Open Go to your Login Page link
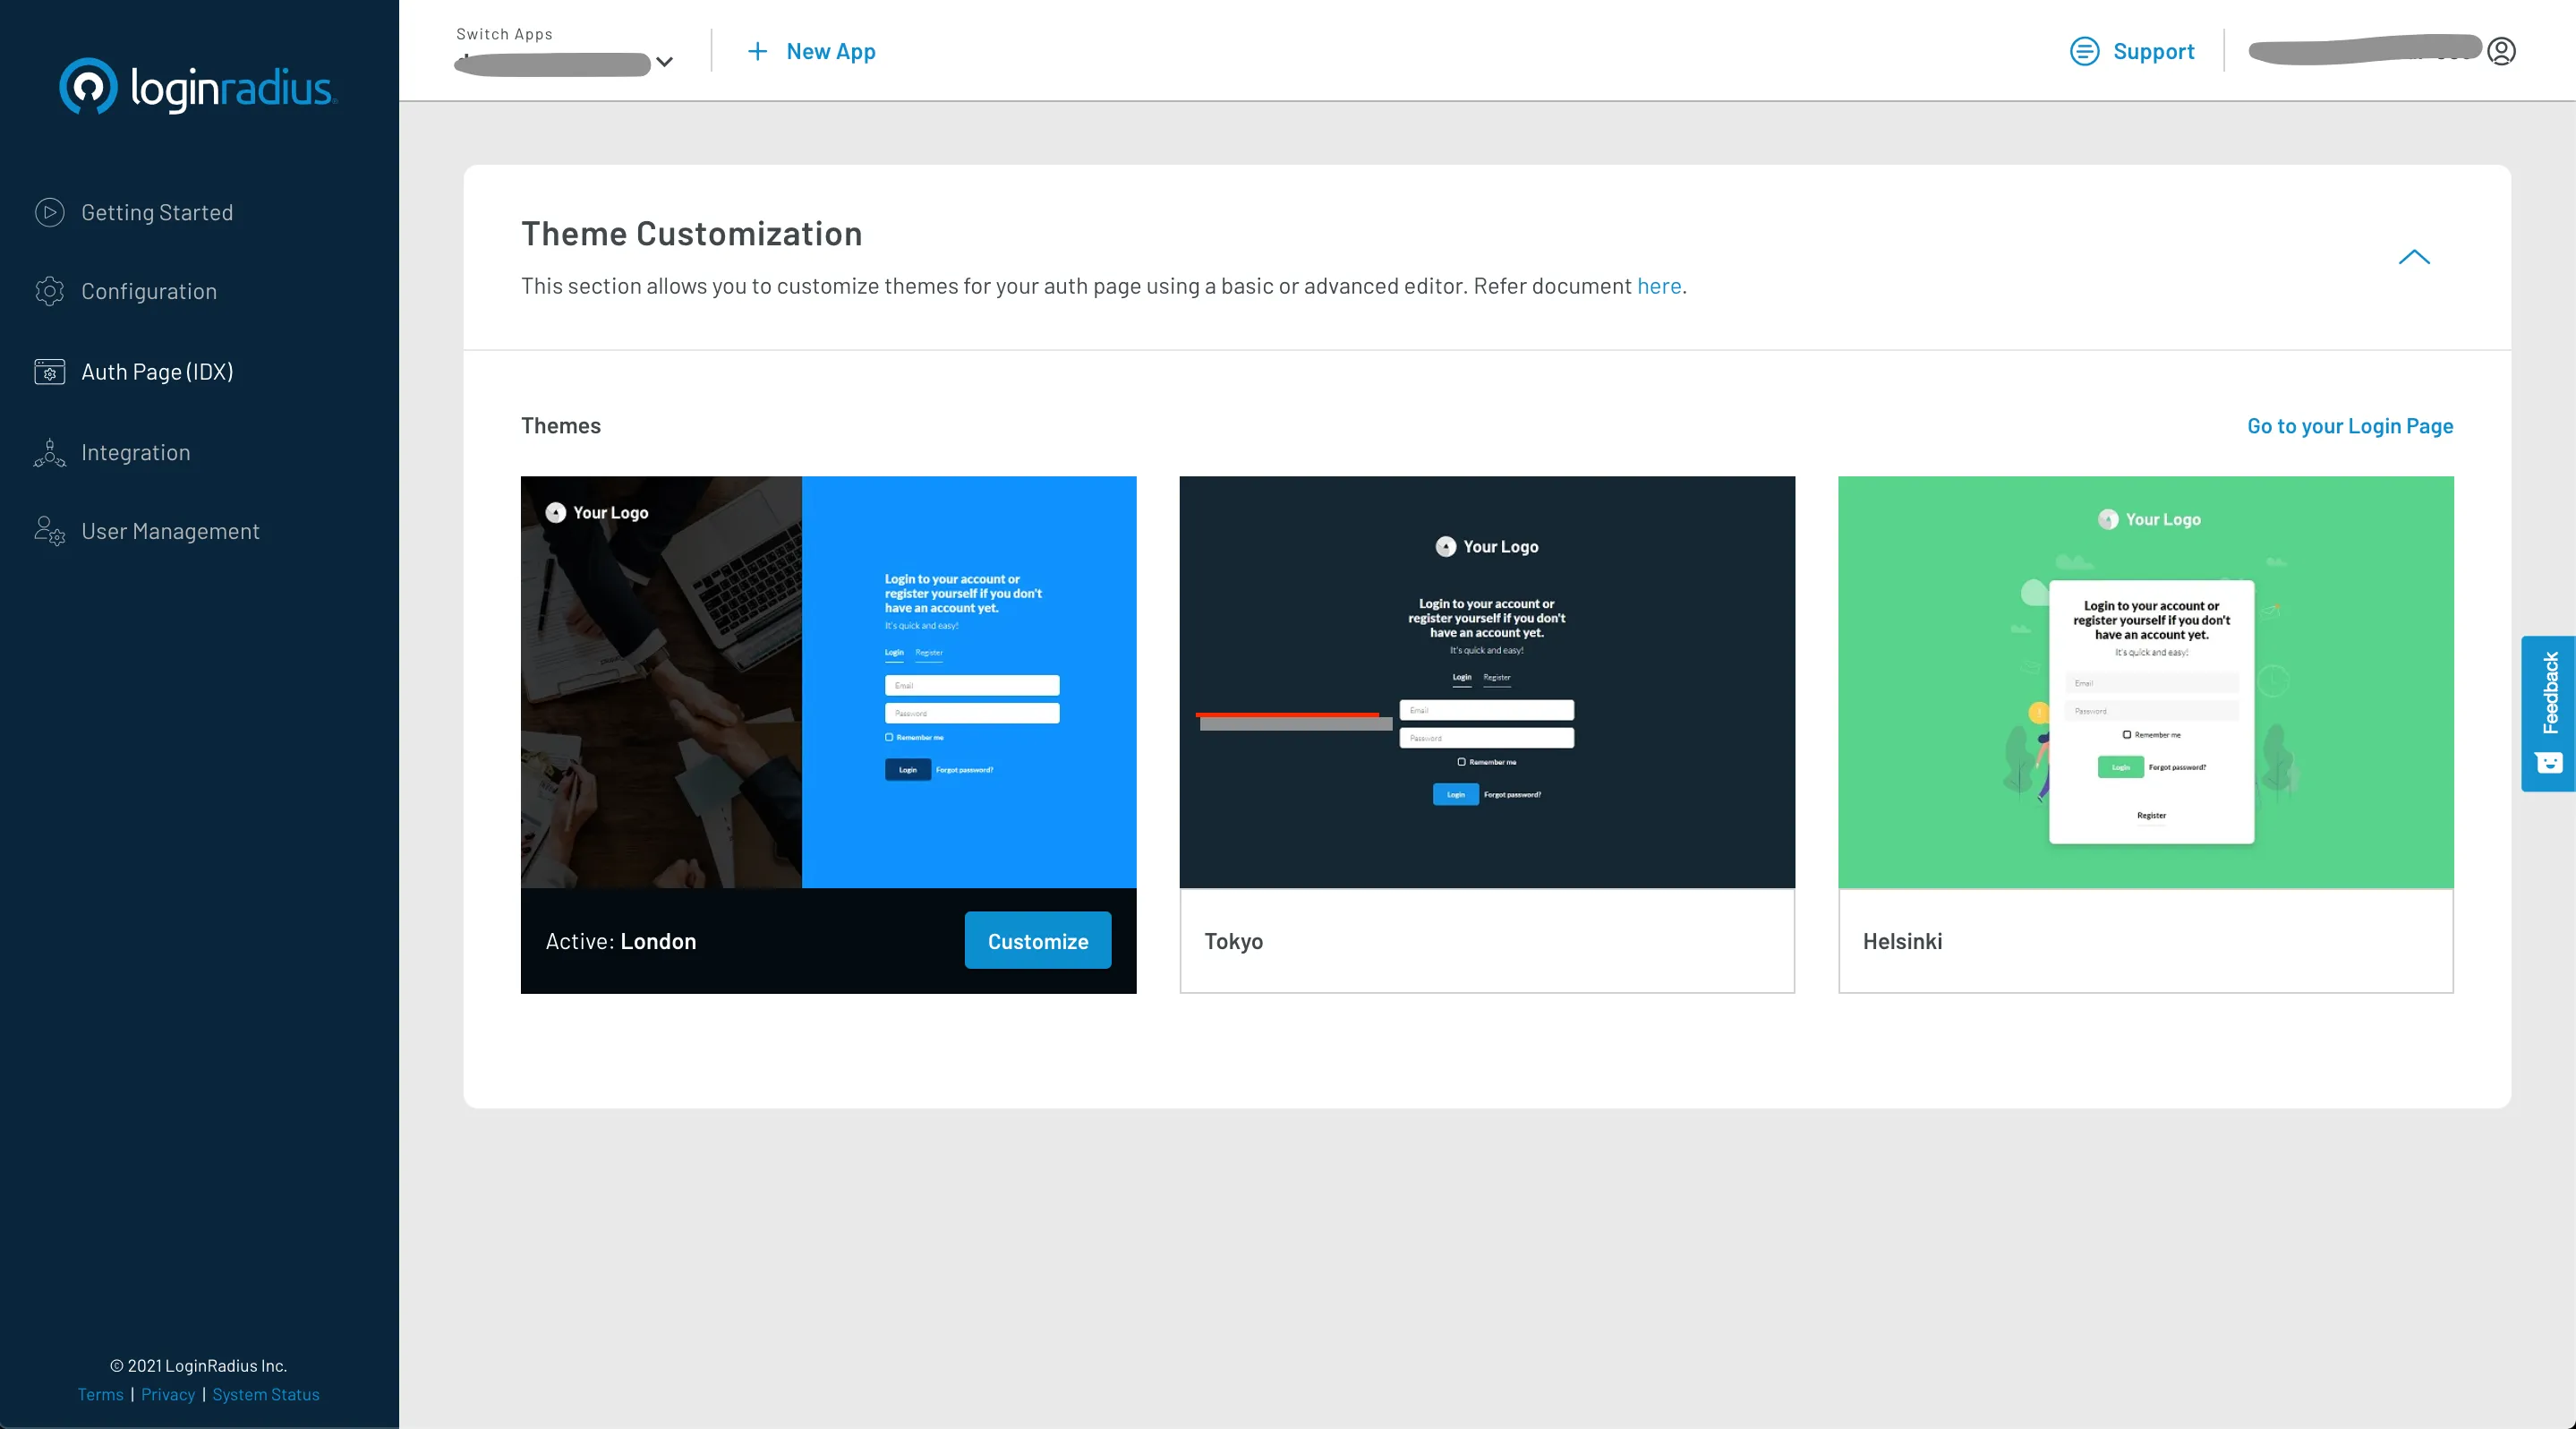Screen dimensions: 2576x1429 point(2349,426)
